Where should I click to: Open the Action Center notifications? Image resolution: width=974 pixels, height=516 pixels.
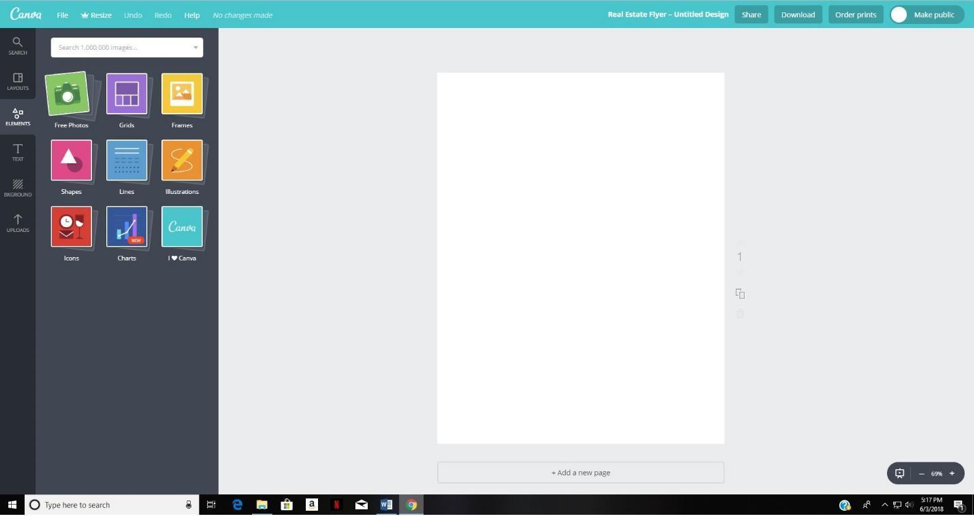coord(959,505)
